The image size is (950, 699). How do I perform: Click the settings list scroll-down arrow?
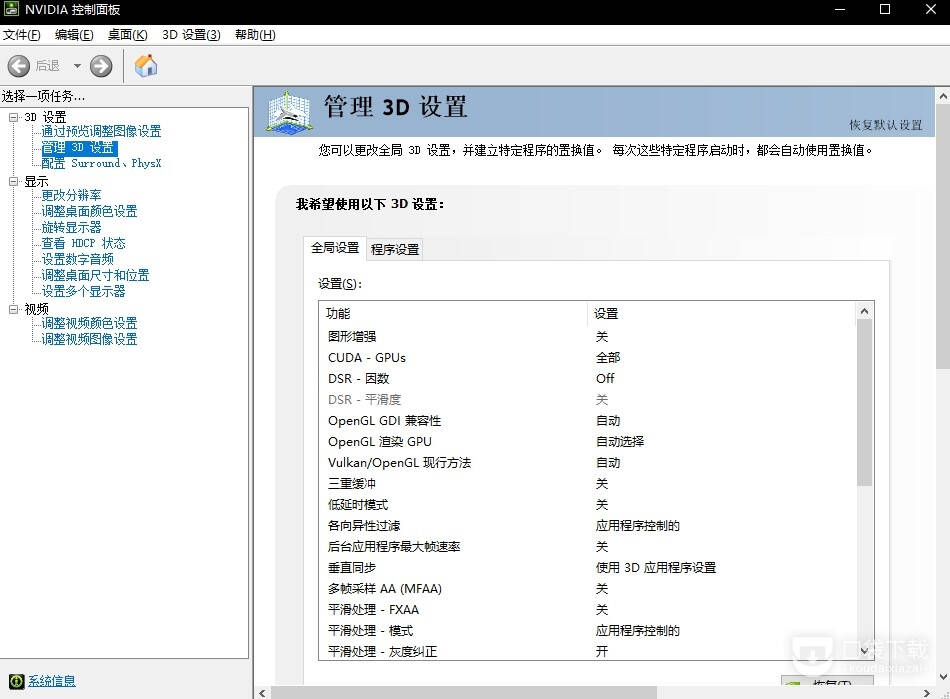tap(864, 650)
